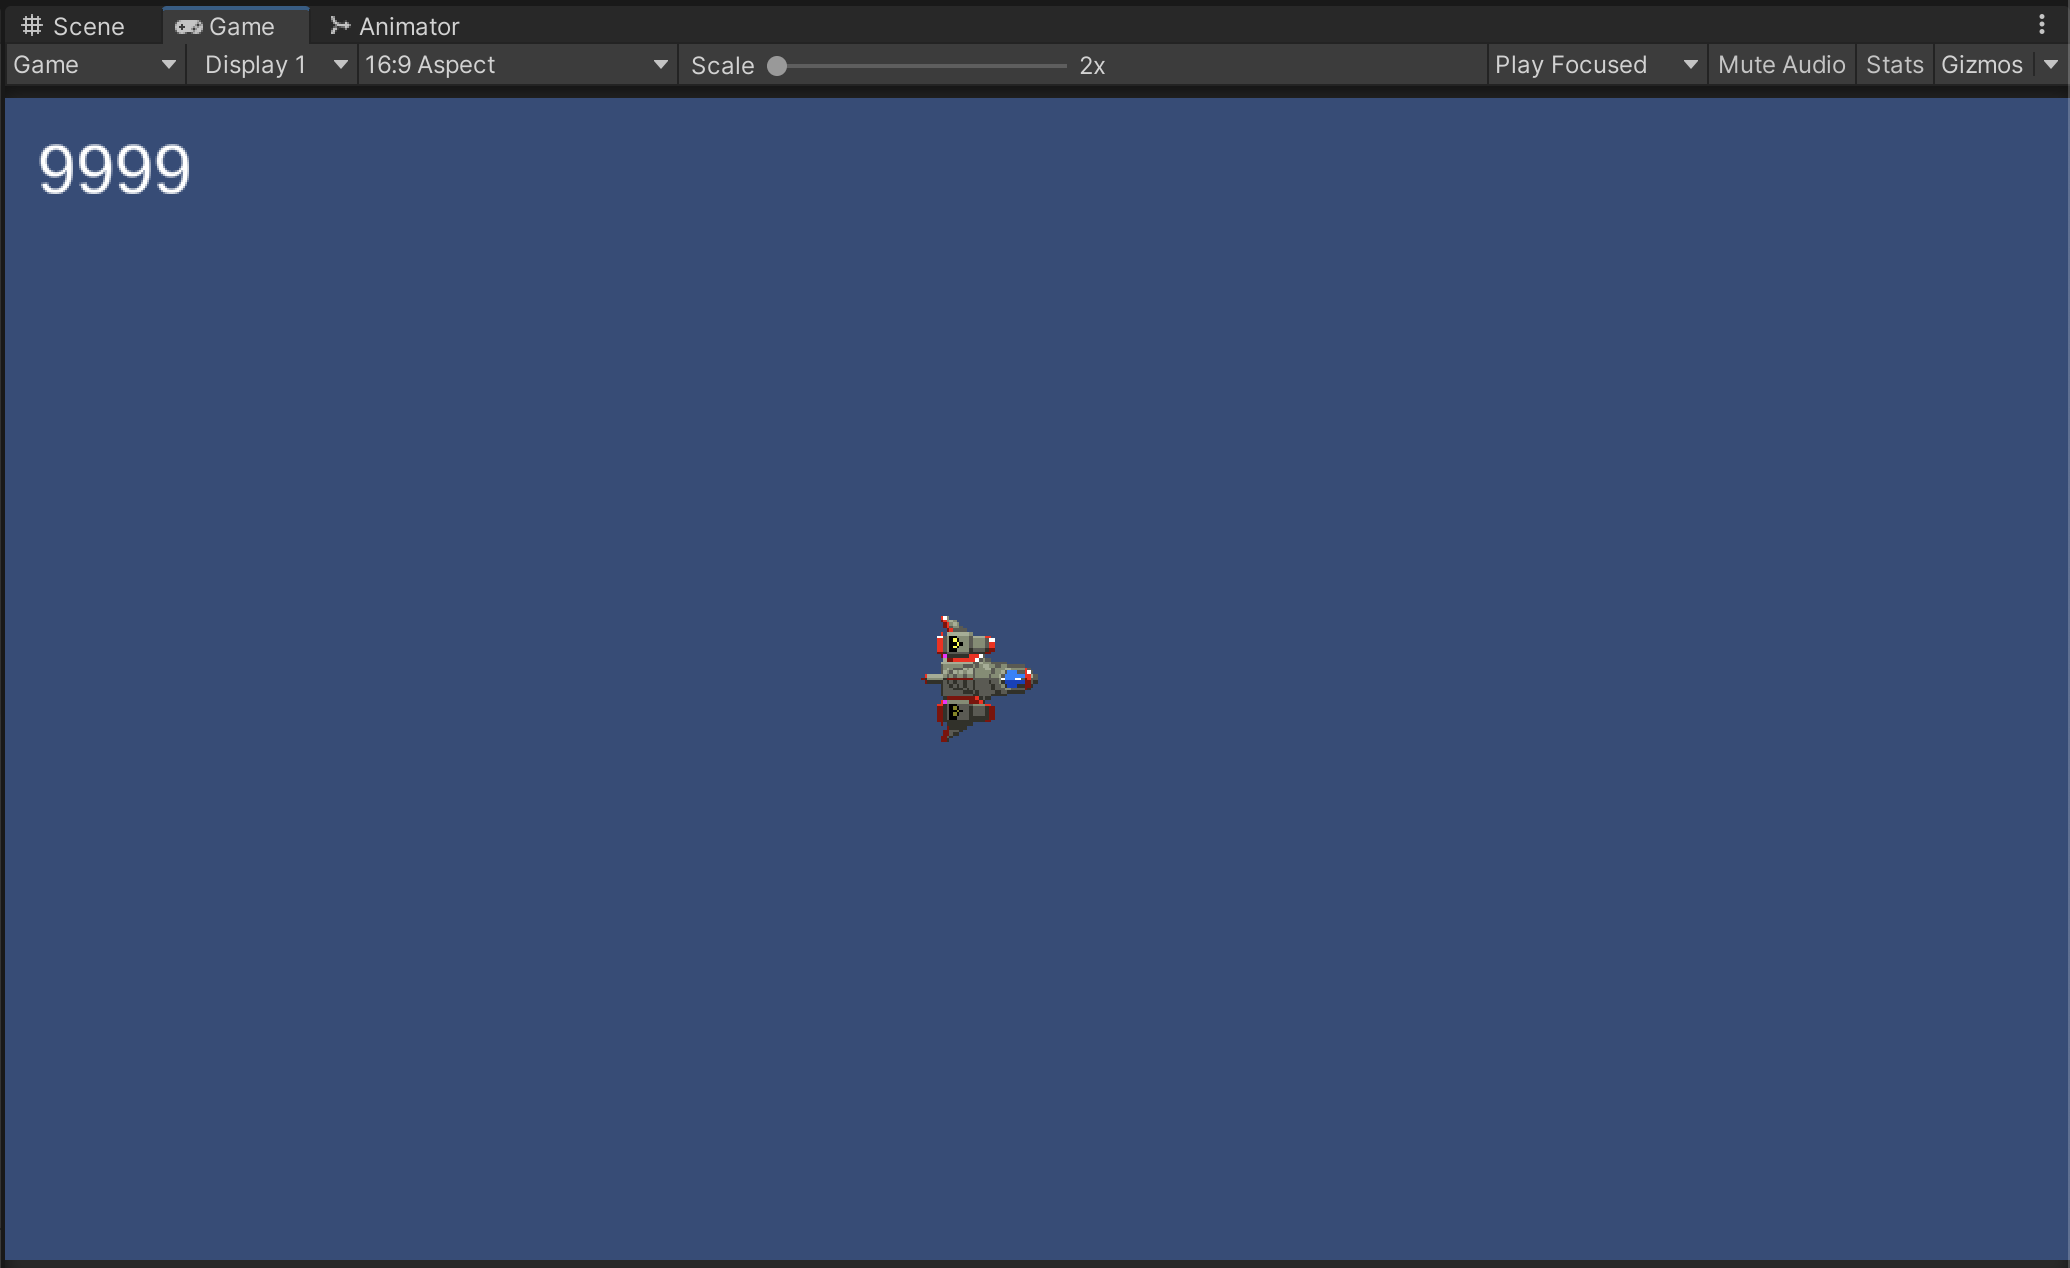Expand the Gizmos dropdown arrow
This screenshot has width=2070, height=1268.
(2051, 65)
